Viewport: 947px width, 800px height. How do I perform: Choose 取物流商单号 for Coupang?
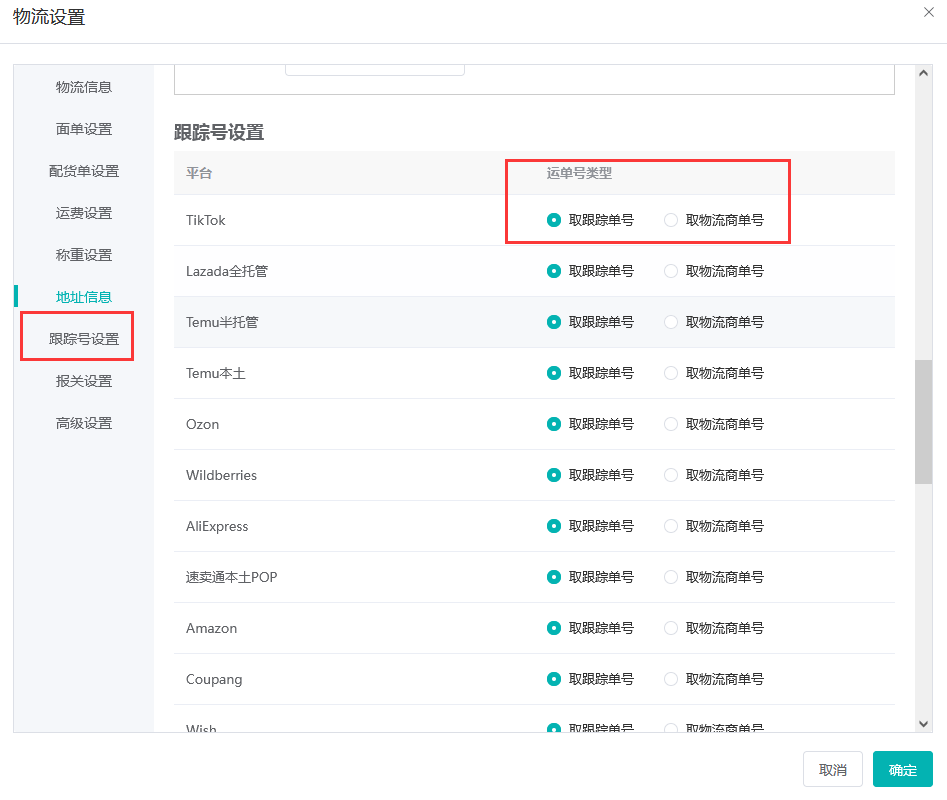pos(671,679)
